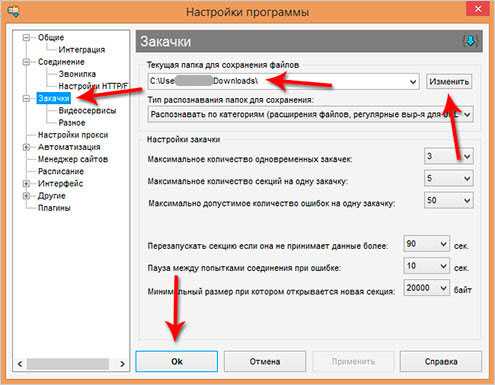Select Видеосервисы in the settings tree
The image size is (495, 385).
[87, 110]
